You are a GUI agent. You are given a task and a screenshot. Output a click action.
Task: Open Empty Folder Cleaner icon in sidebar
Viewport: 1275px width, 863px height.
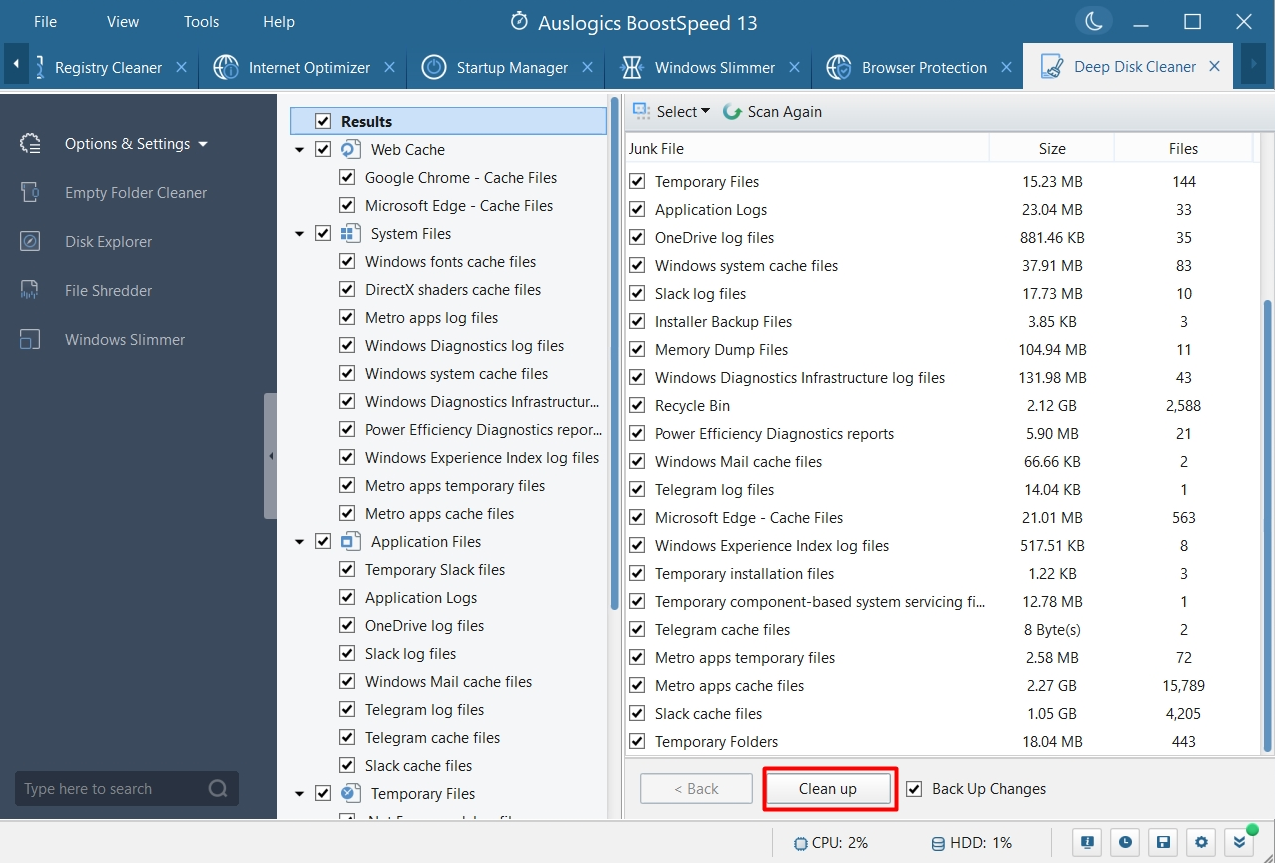(30, 193)
